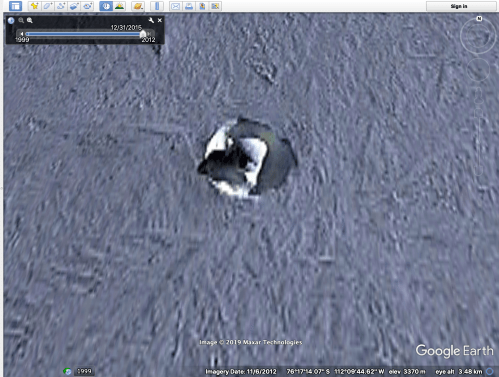The image size is (499, 377).
Task: Click the blue time slider track
Action: [x=83, y=34]
